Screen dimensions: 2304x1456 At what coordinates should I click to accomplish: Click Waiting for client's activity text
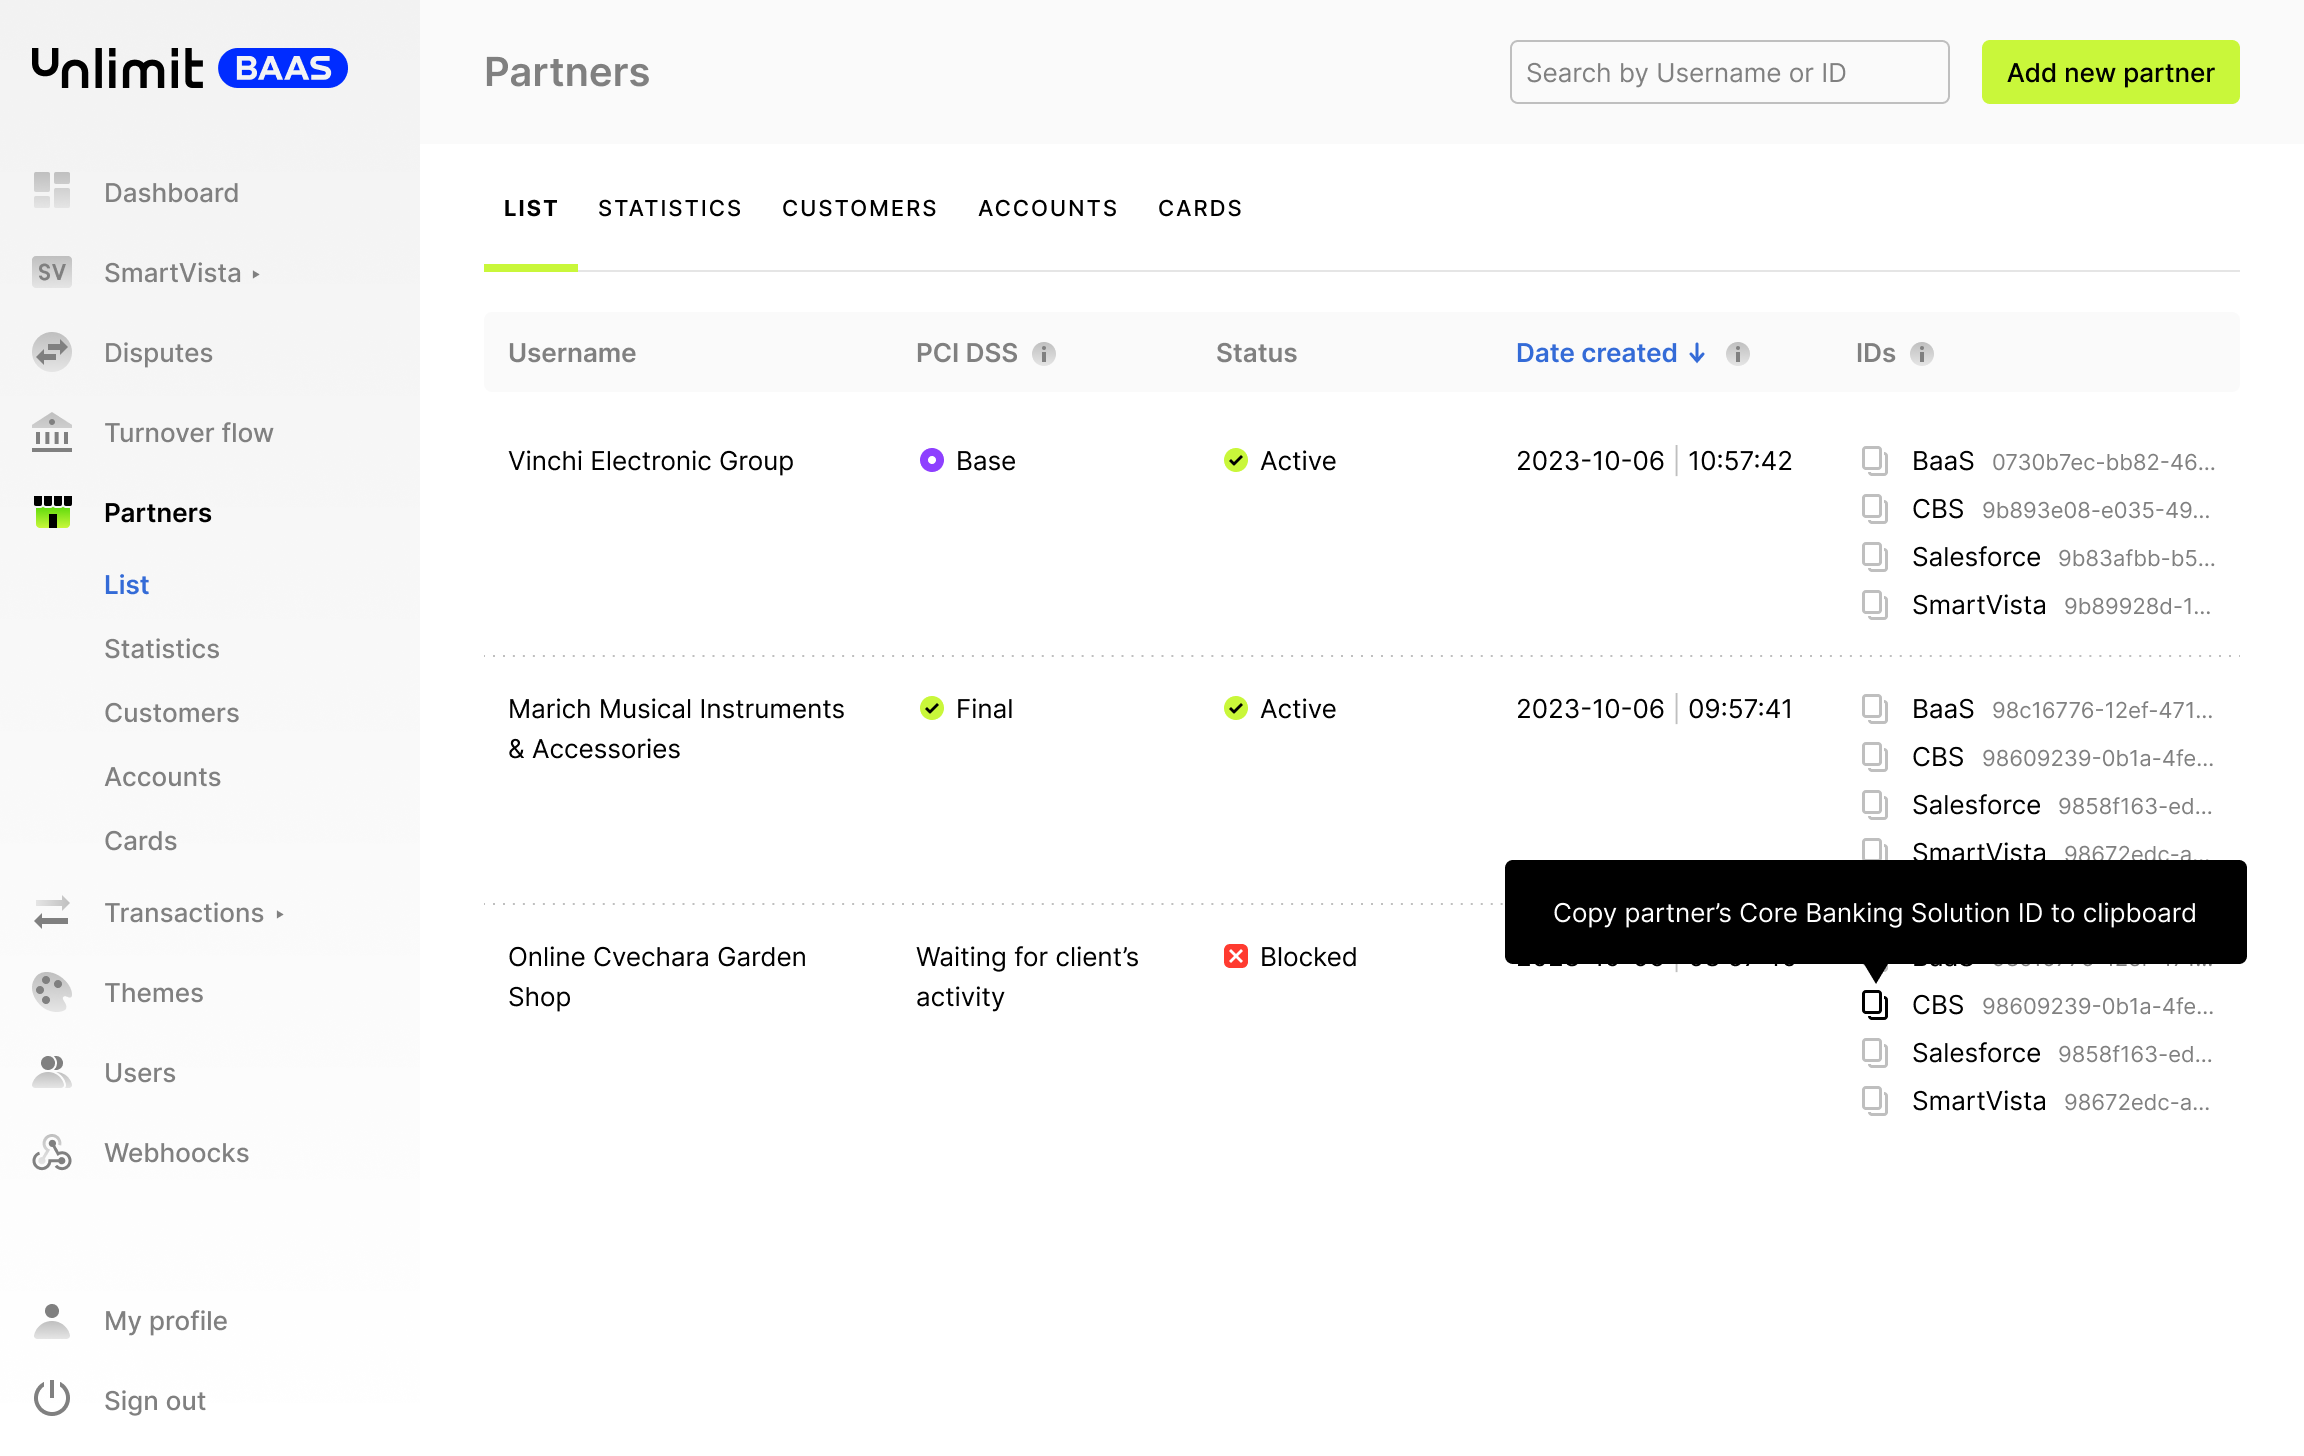(x=1027, y=977)
